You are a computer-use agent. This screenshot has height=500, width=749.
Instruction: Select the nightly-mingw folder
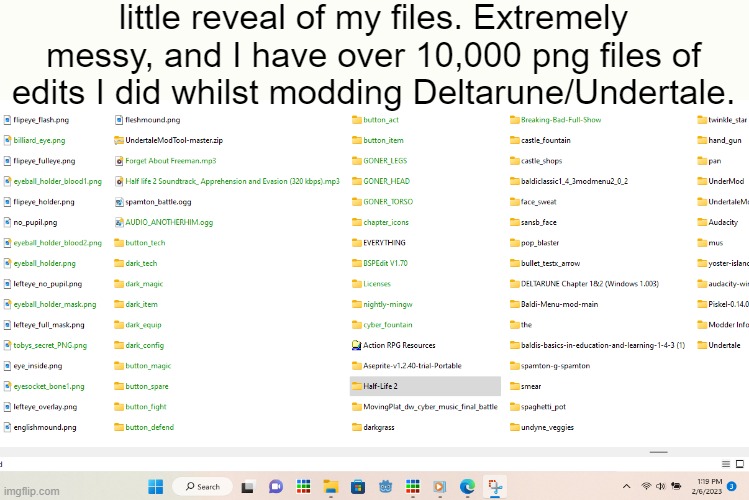click(382, 304)
